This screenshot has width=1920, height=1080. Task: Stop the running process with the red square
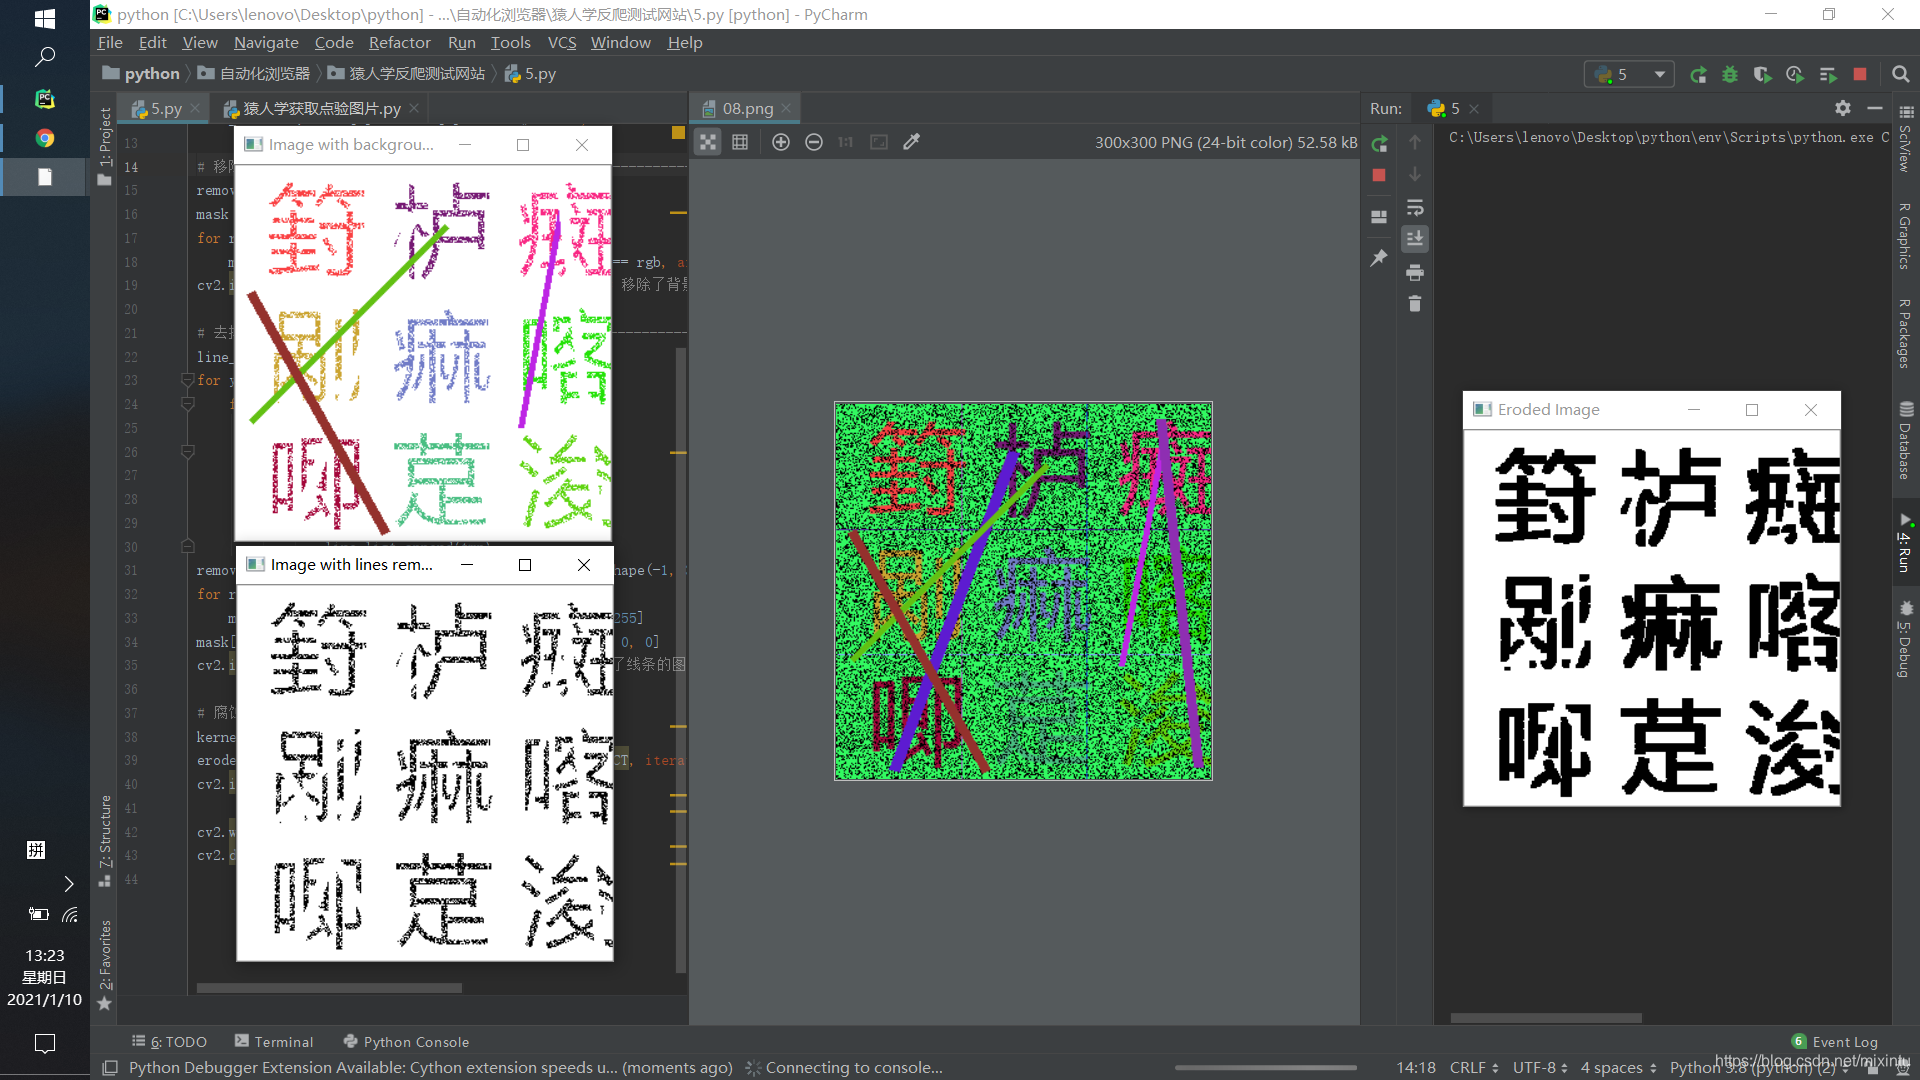[x=1379, y=175]
